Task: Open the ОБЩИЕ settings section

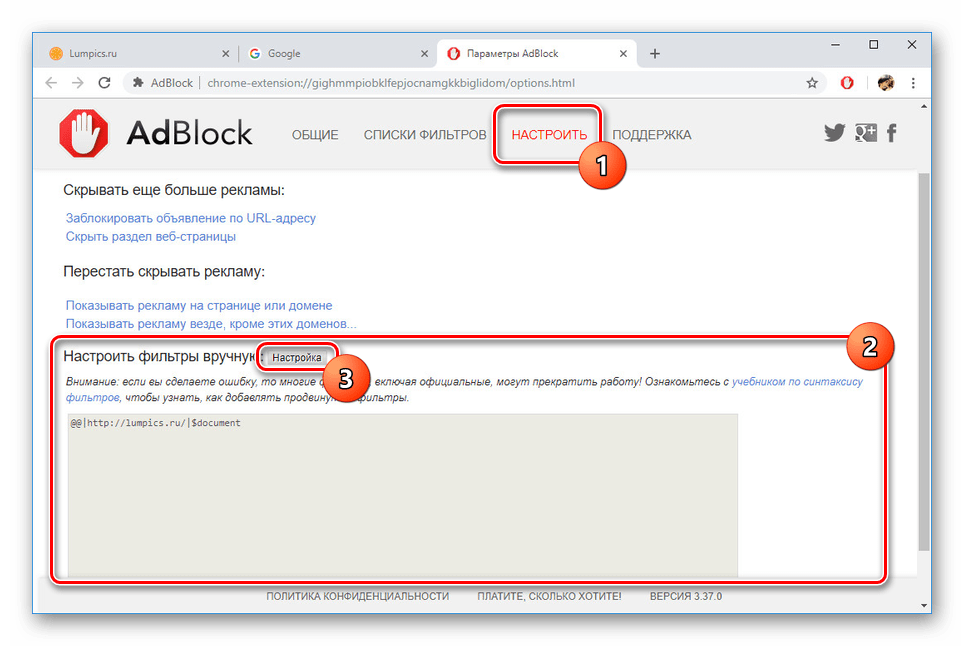Action: (x=315, y=135)
